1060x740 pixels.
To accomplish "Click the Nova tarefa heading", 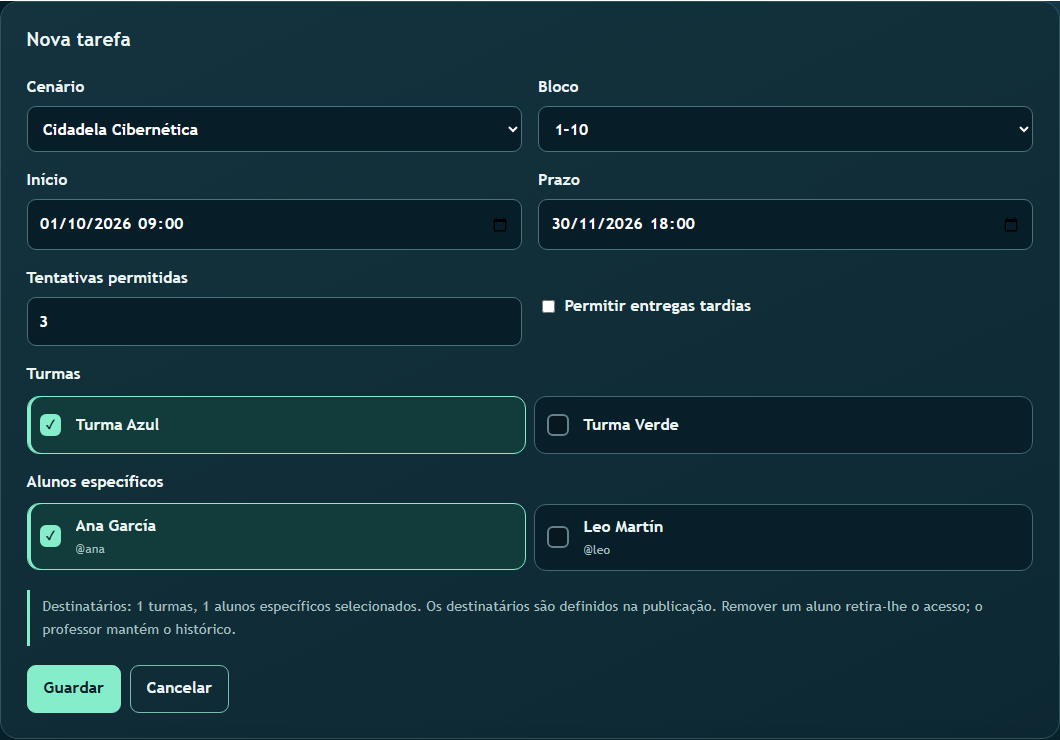I will pos(78,40).
